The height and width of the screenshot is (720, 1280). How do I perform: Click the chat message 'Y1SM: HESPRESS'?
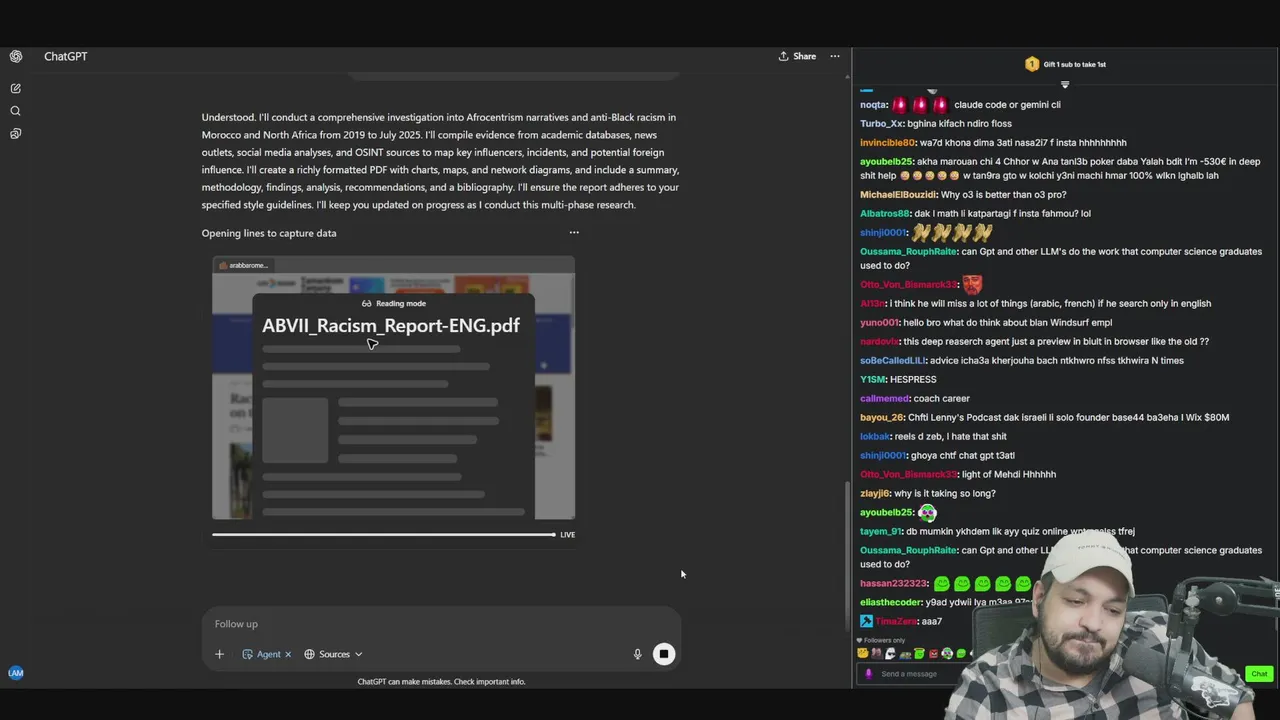898,379
